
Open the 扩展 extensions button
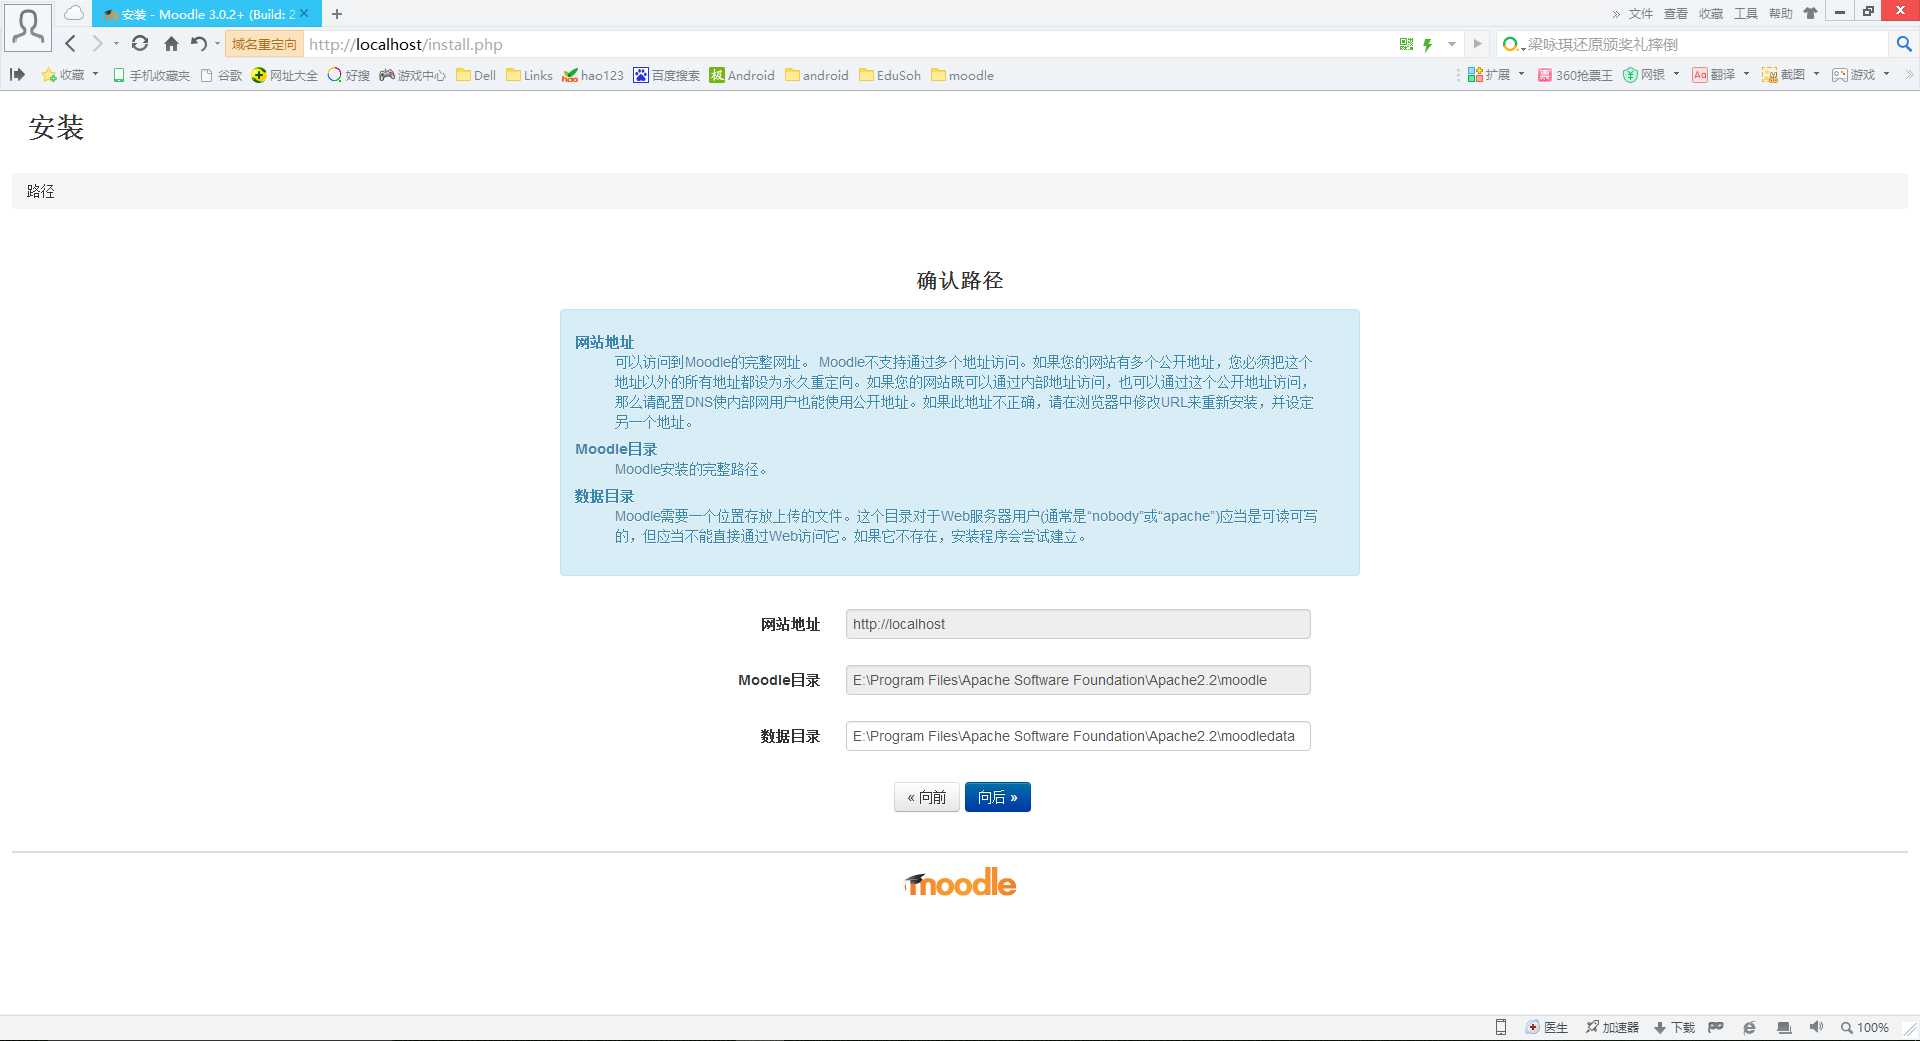[1489, 75]
